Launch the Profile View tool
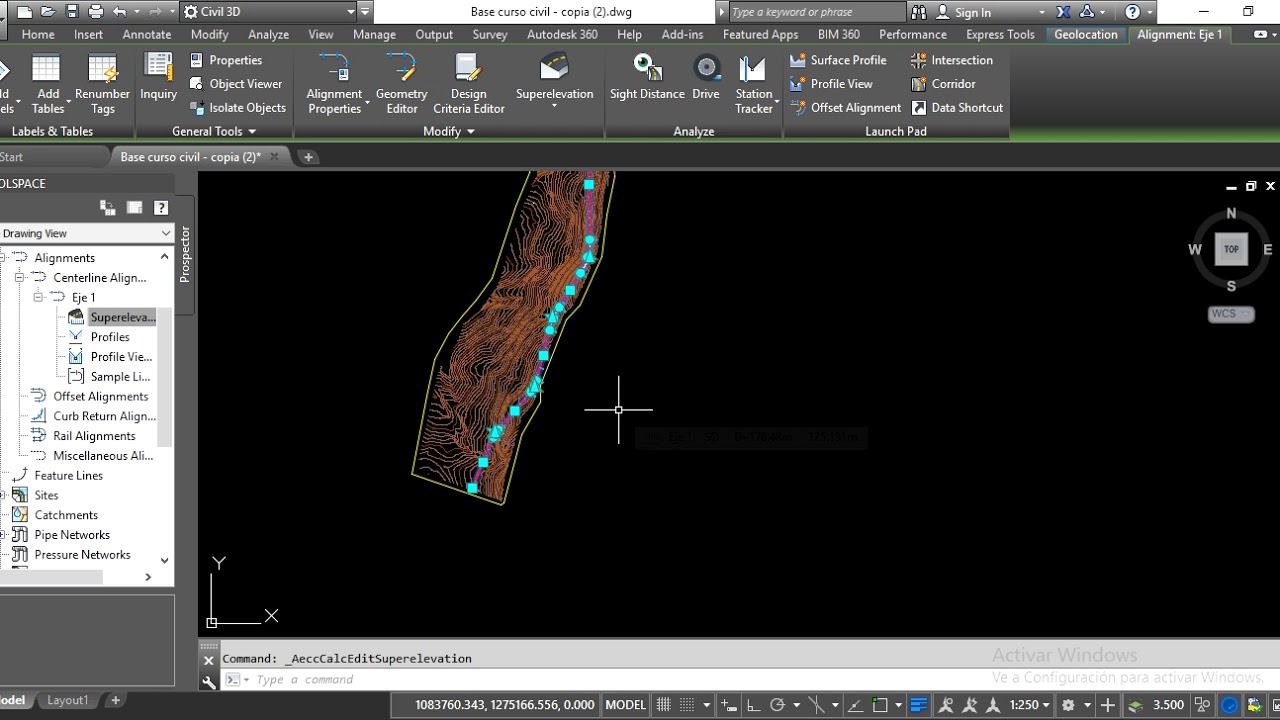Viewport: 1280px width, 720px height. [831, 84]
